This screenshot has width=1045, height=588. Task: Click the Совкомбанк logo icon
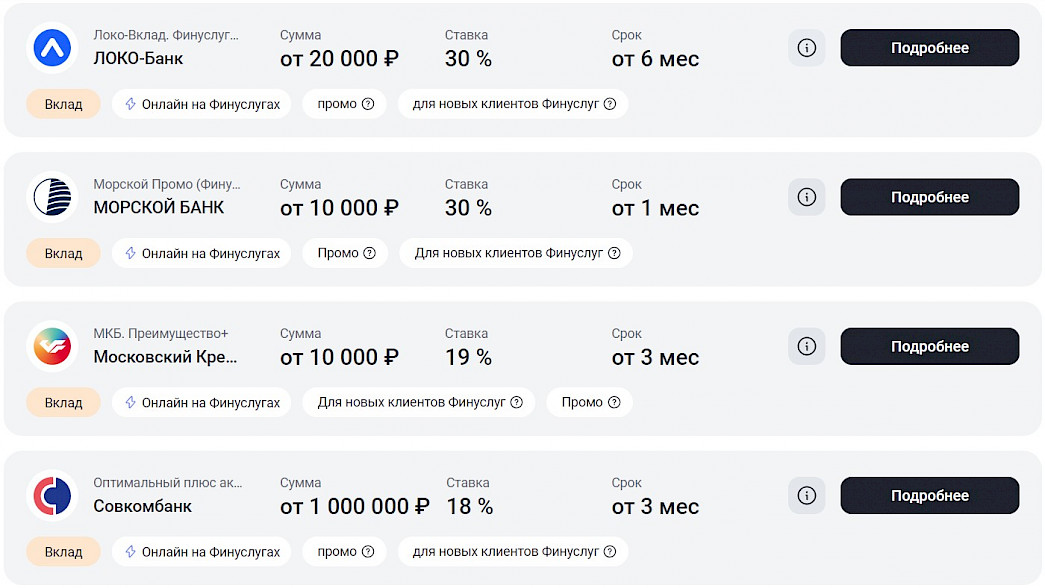tap(52, 496)
